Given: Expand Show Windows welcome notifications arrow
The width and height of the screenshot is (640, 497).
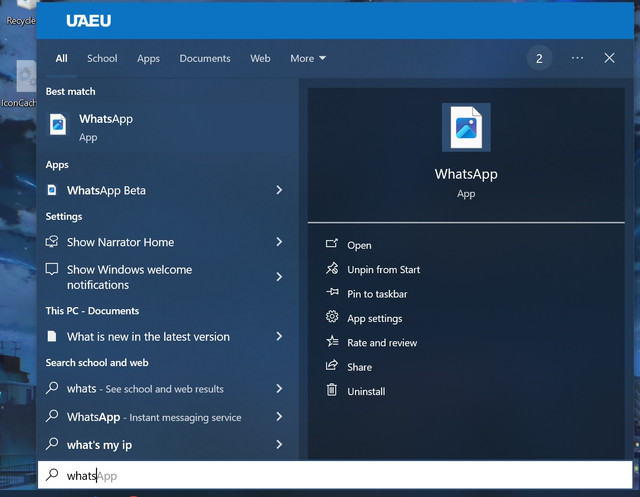Looking at the screenshot, I should tap(279, 277).
